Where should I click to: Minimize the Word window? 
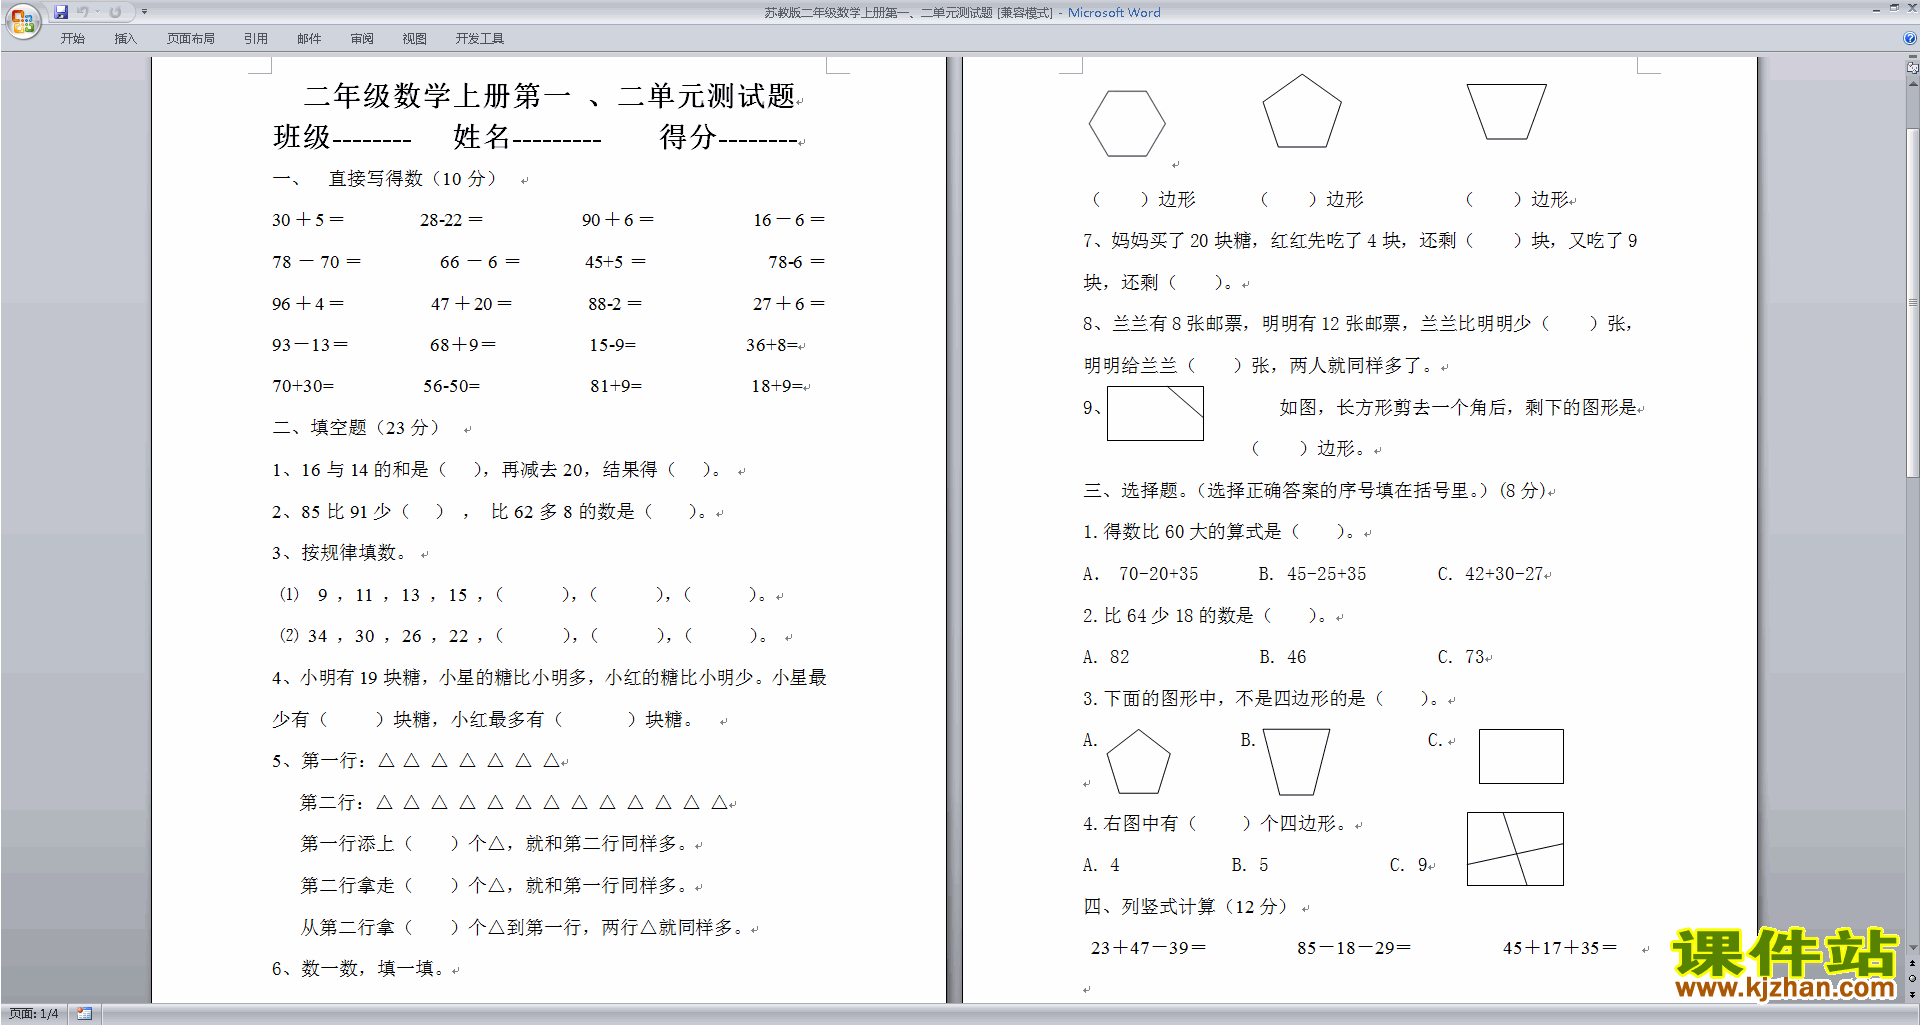[x=1876, y=9]
